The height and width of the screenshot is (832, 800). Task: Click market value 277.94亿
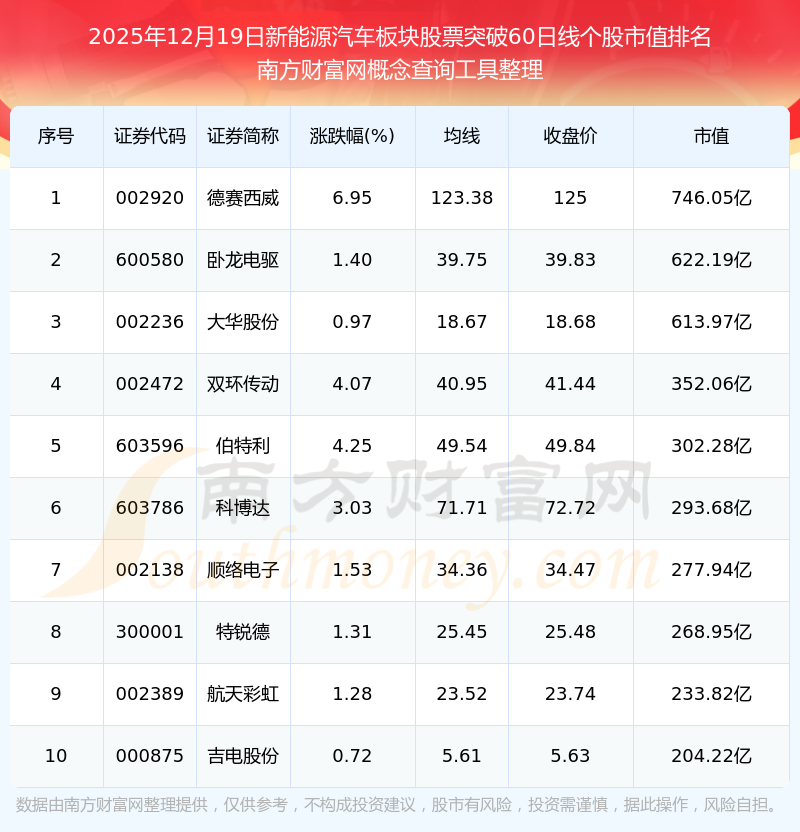click(711, 570)
